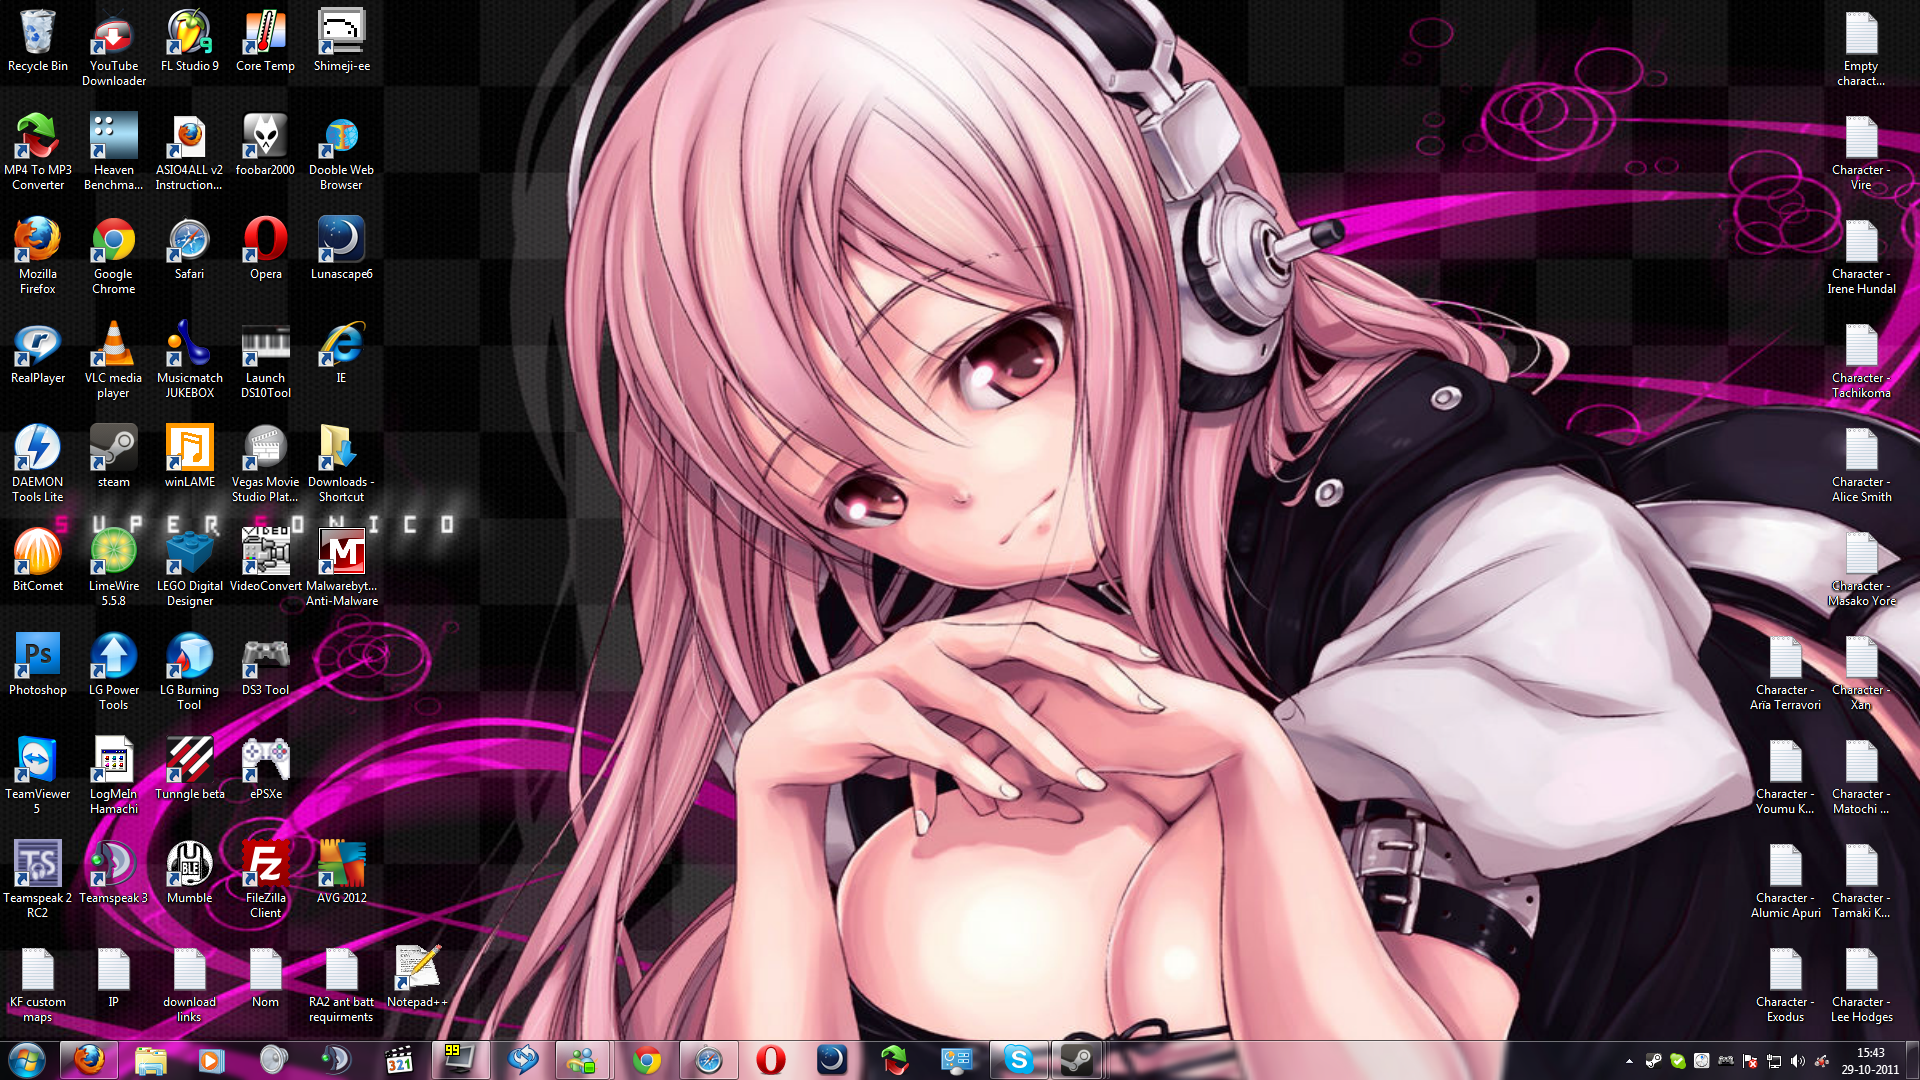
Task: Open Mozilla Firefox desktop shortcut
Action: [x=37, y=256]
